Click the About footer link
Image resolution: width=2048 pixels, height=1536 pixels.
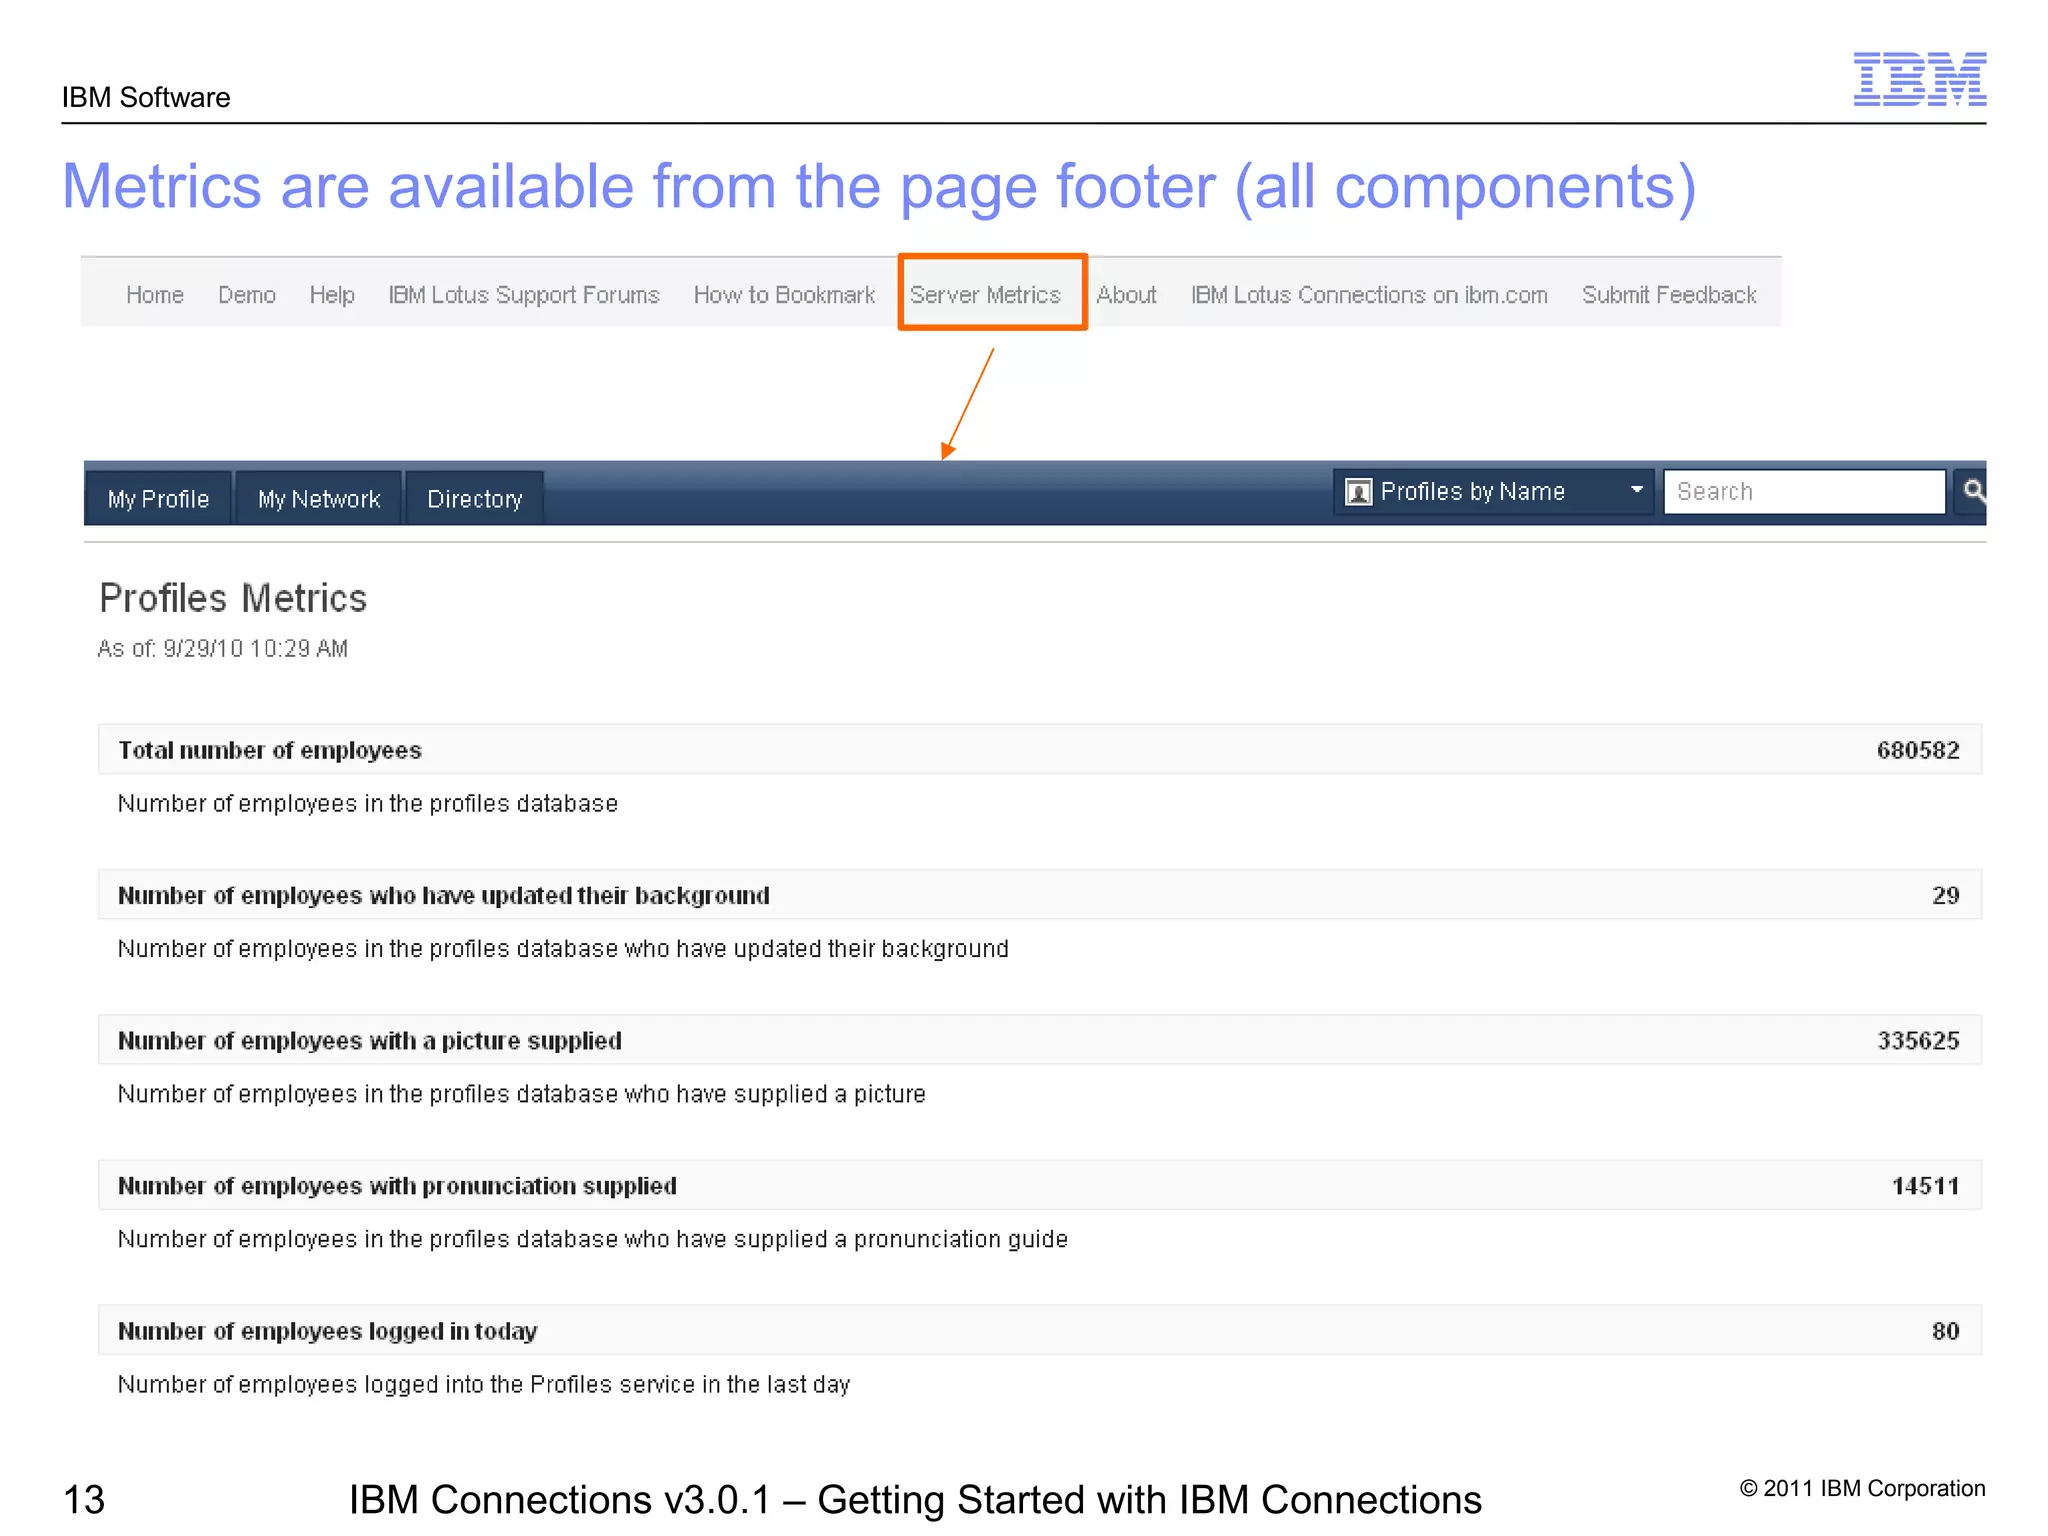coord(1126,295)
